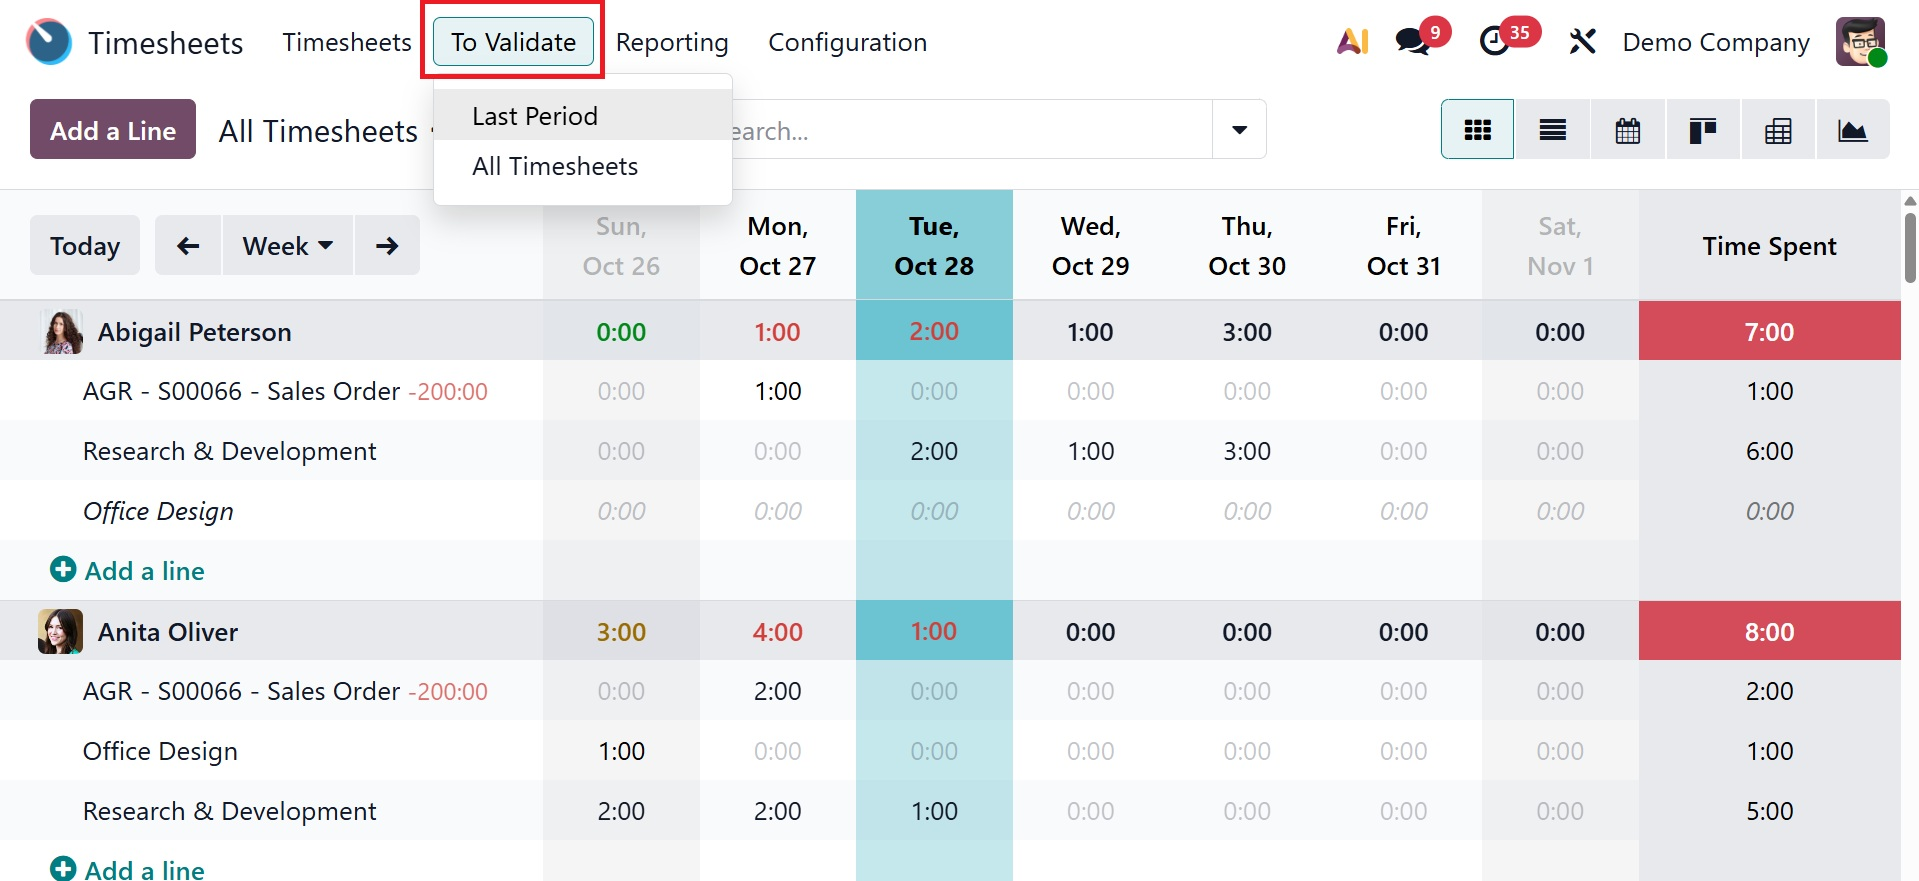Open the AI assistant icon
The width and height of the screenshot is (1919, 881).
(1352, 42)
